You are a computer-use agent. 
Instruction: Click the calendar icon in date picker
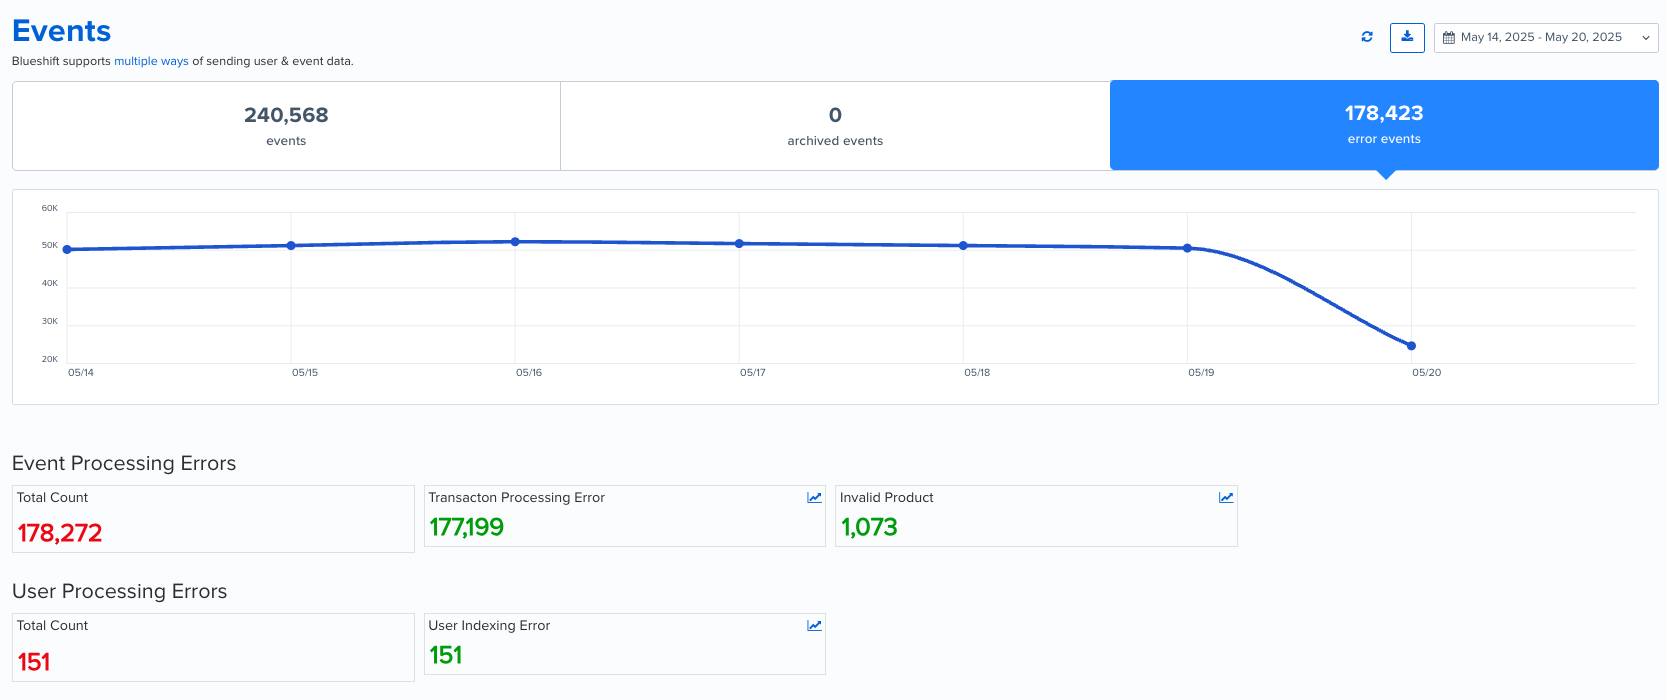tap(1449, 38)
